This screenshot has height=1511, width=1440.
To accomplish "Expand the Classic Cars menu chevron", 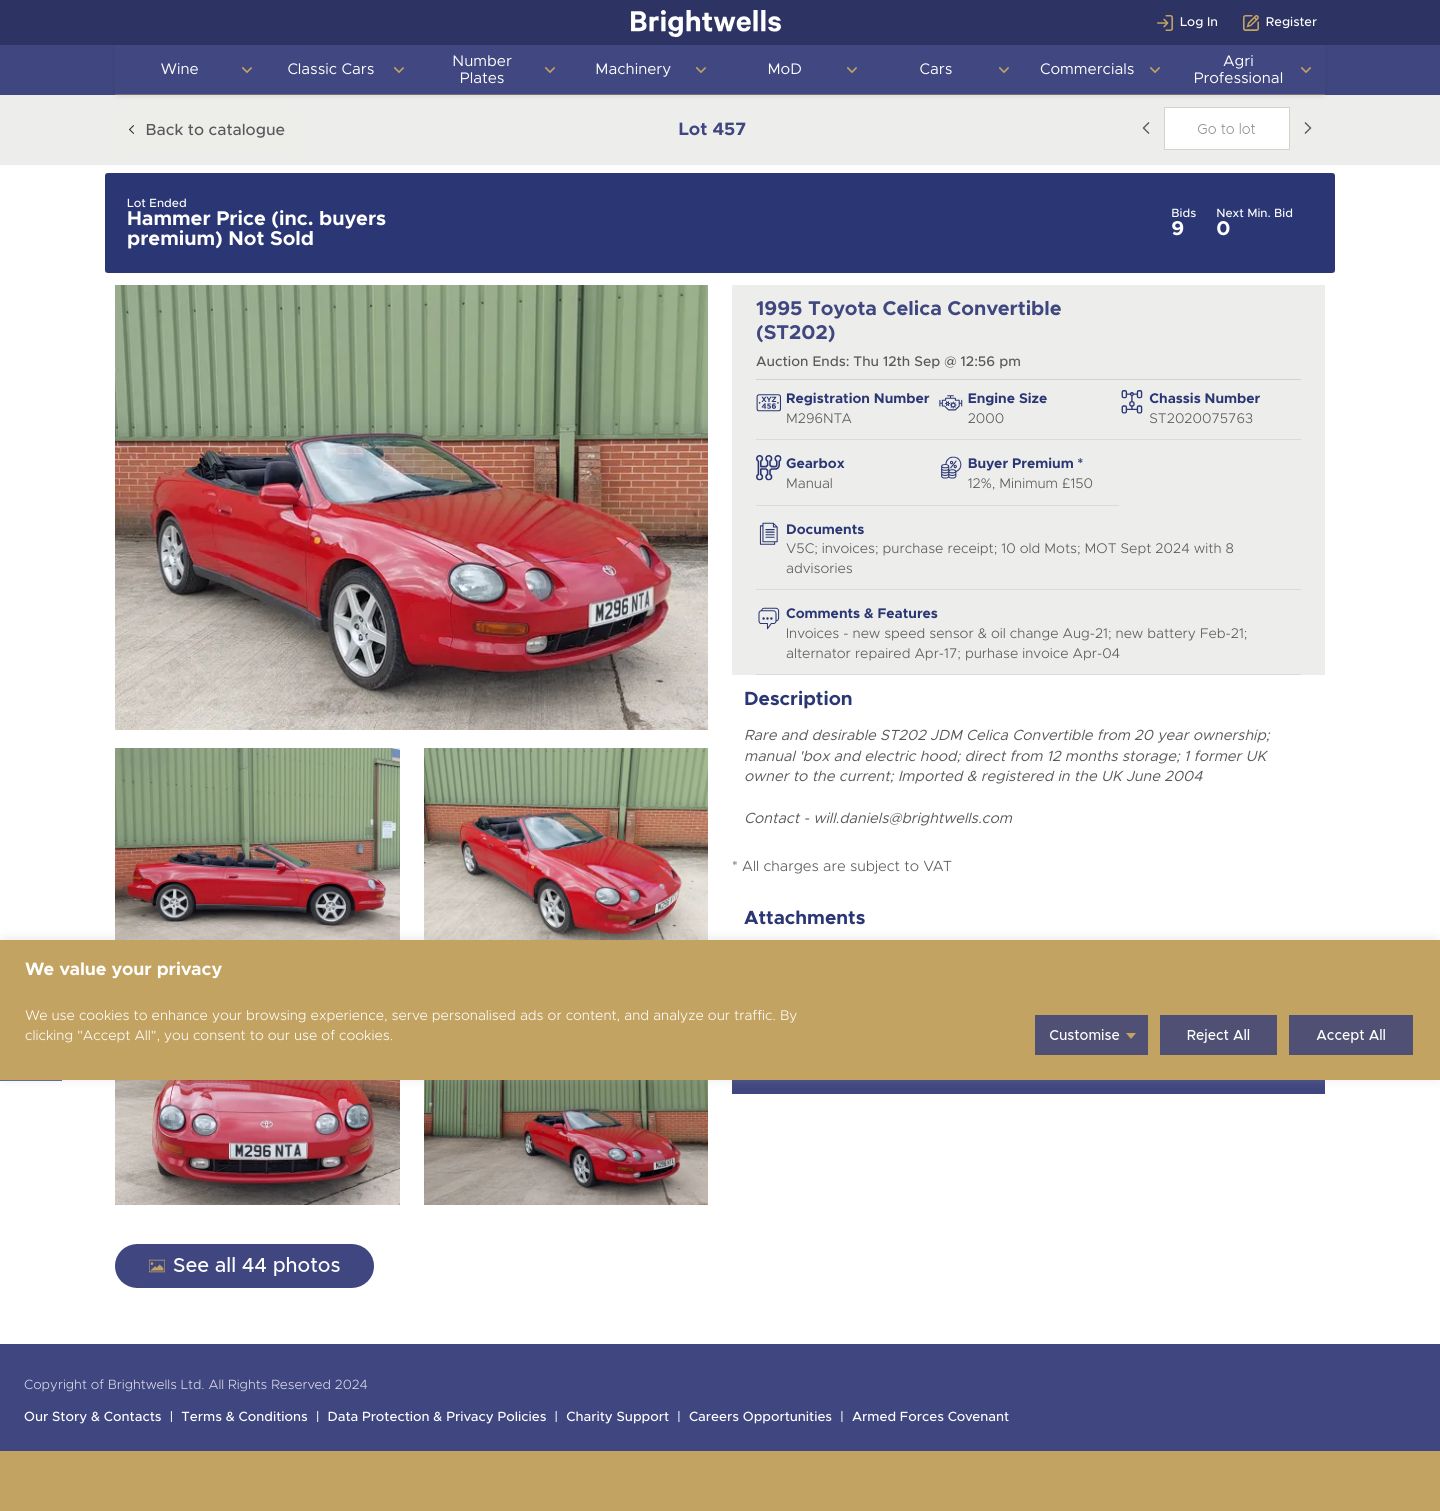I will coord(398,70).
